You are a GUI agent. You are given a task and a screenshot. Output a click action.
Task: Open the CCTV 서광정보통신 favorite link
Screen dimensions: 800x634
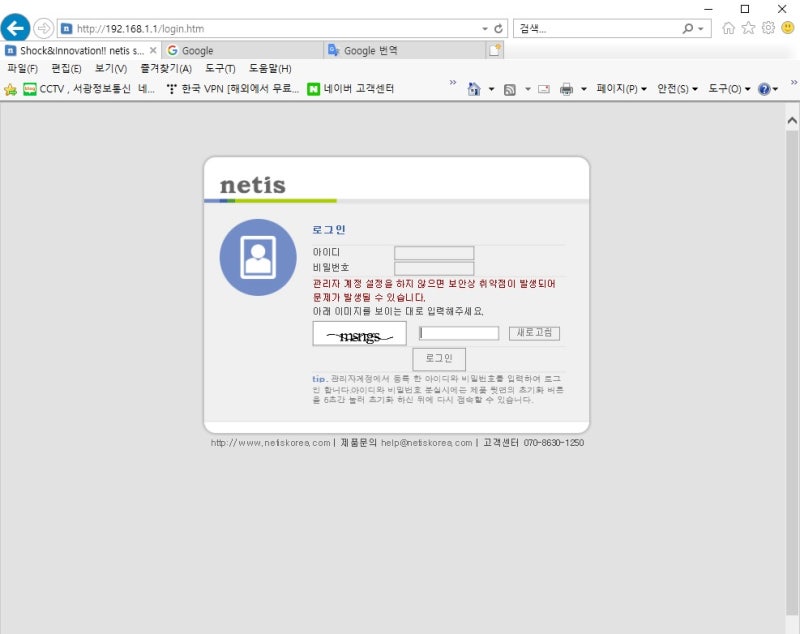tap(89, 89)
